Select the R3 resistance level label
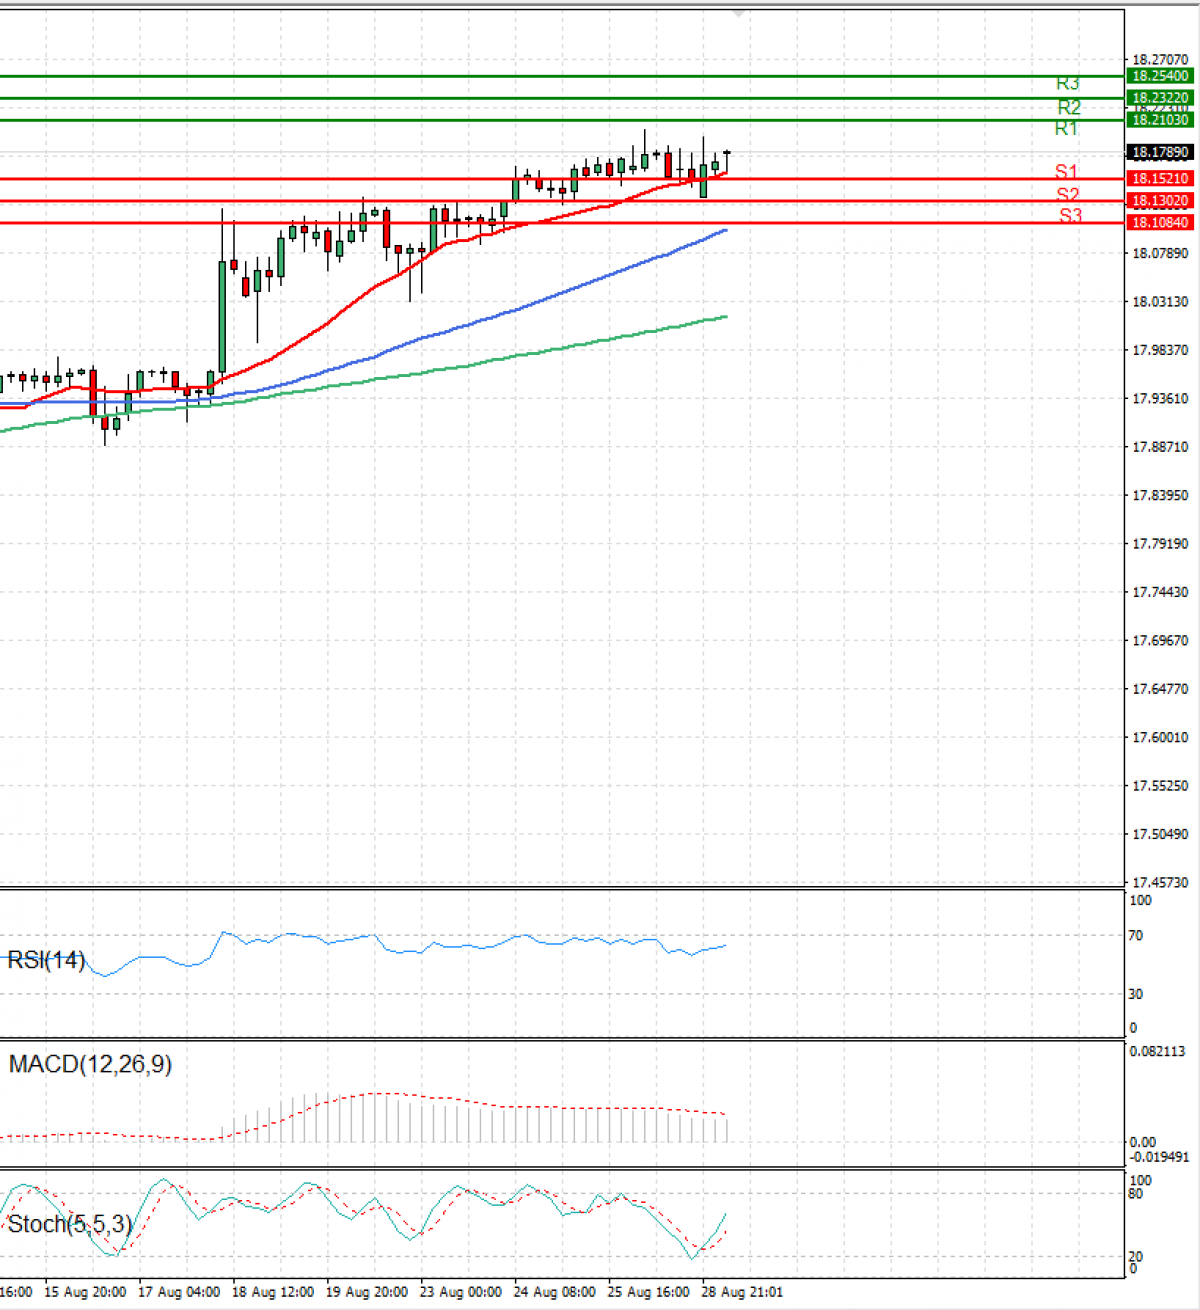The height and width of the screenshot is (1310, 1200). coord(1066,84)
